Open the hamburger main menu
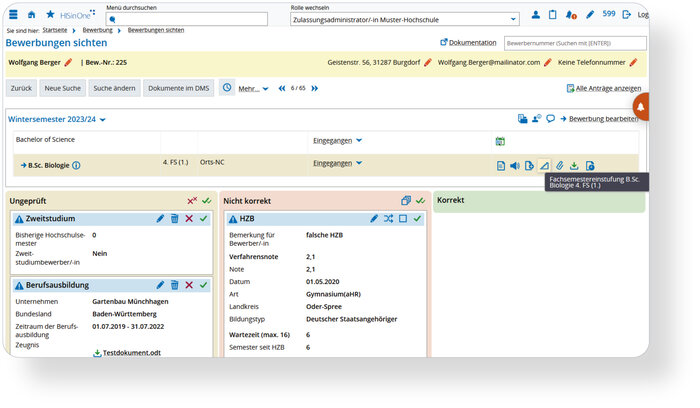The image size is (700, 408). tap(13, 14)
